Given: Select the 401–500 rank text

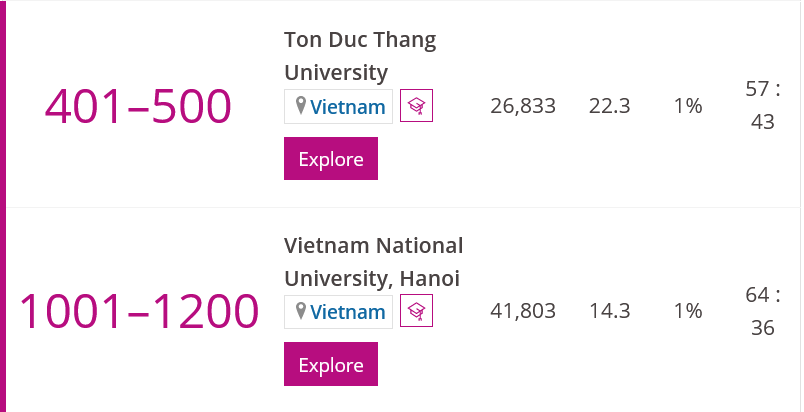Looking at the screenshot, I should [138, 107].
